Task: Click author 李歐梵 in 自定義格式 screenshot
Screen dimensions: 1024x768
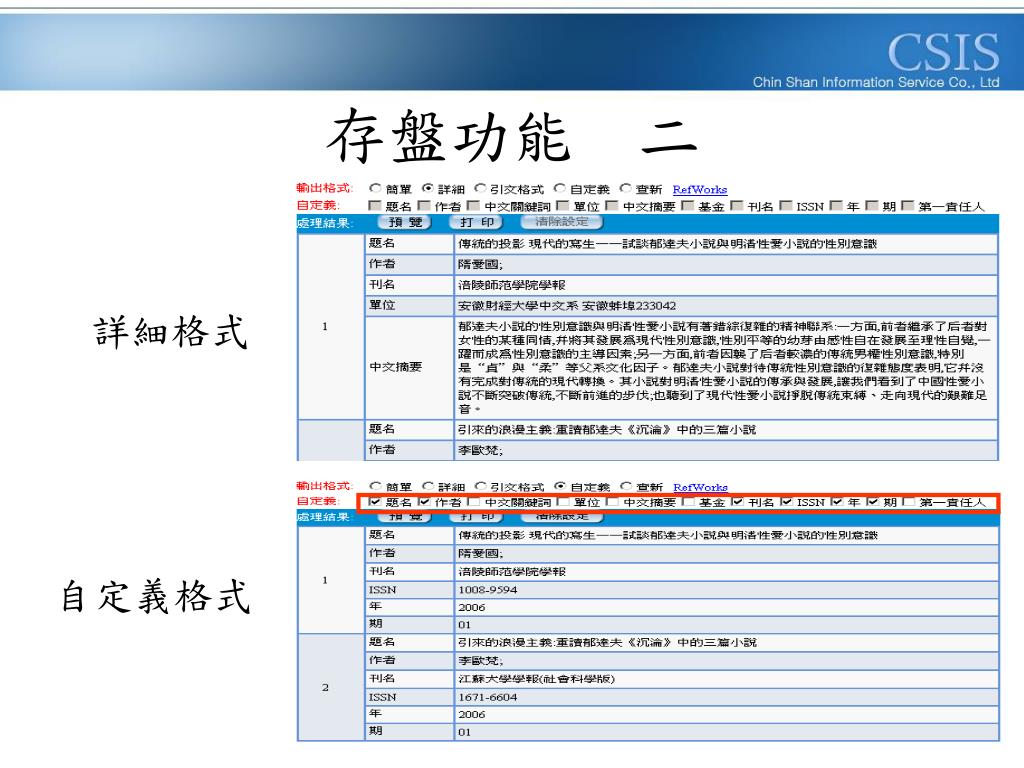Action: [x=480, y=661]
